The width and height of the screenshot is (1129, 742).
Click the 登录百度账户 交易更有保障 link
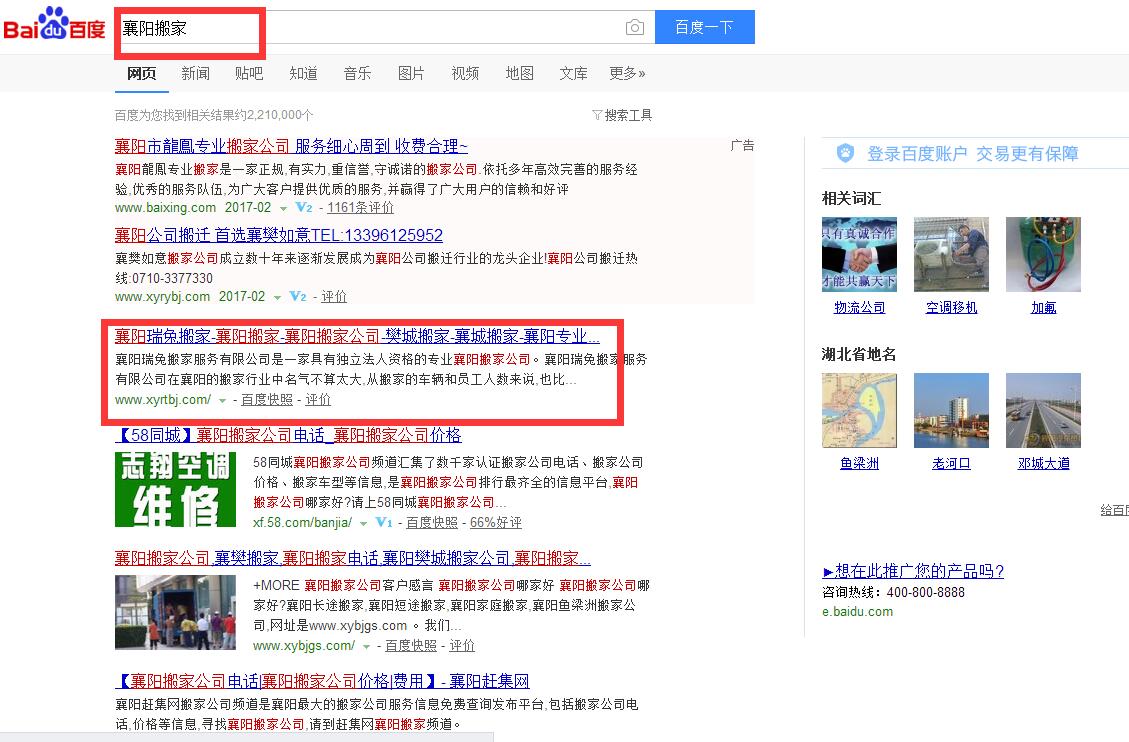972,154
